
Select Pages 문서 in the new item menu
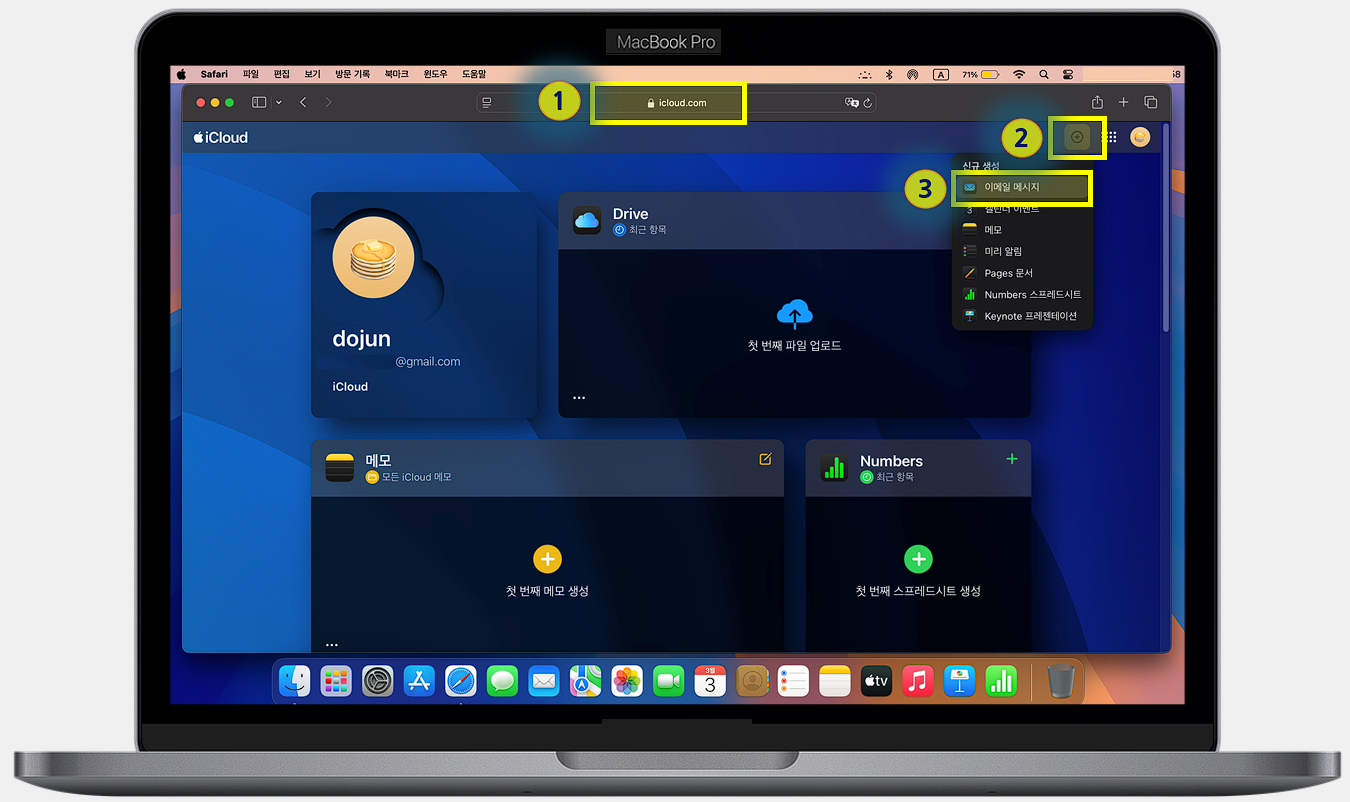pyautogui.click(x=1022, y=273)
